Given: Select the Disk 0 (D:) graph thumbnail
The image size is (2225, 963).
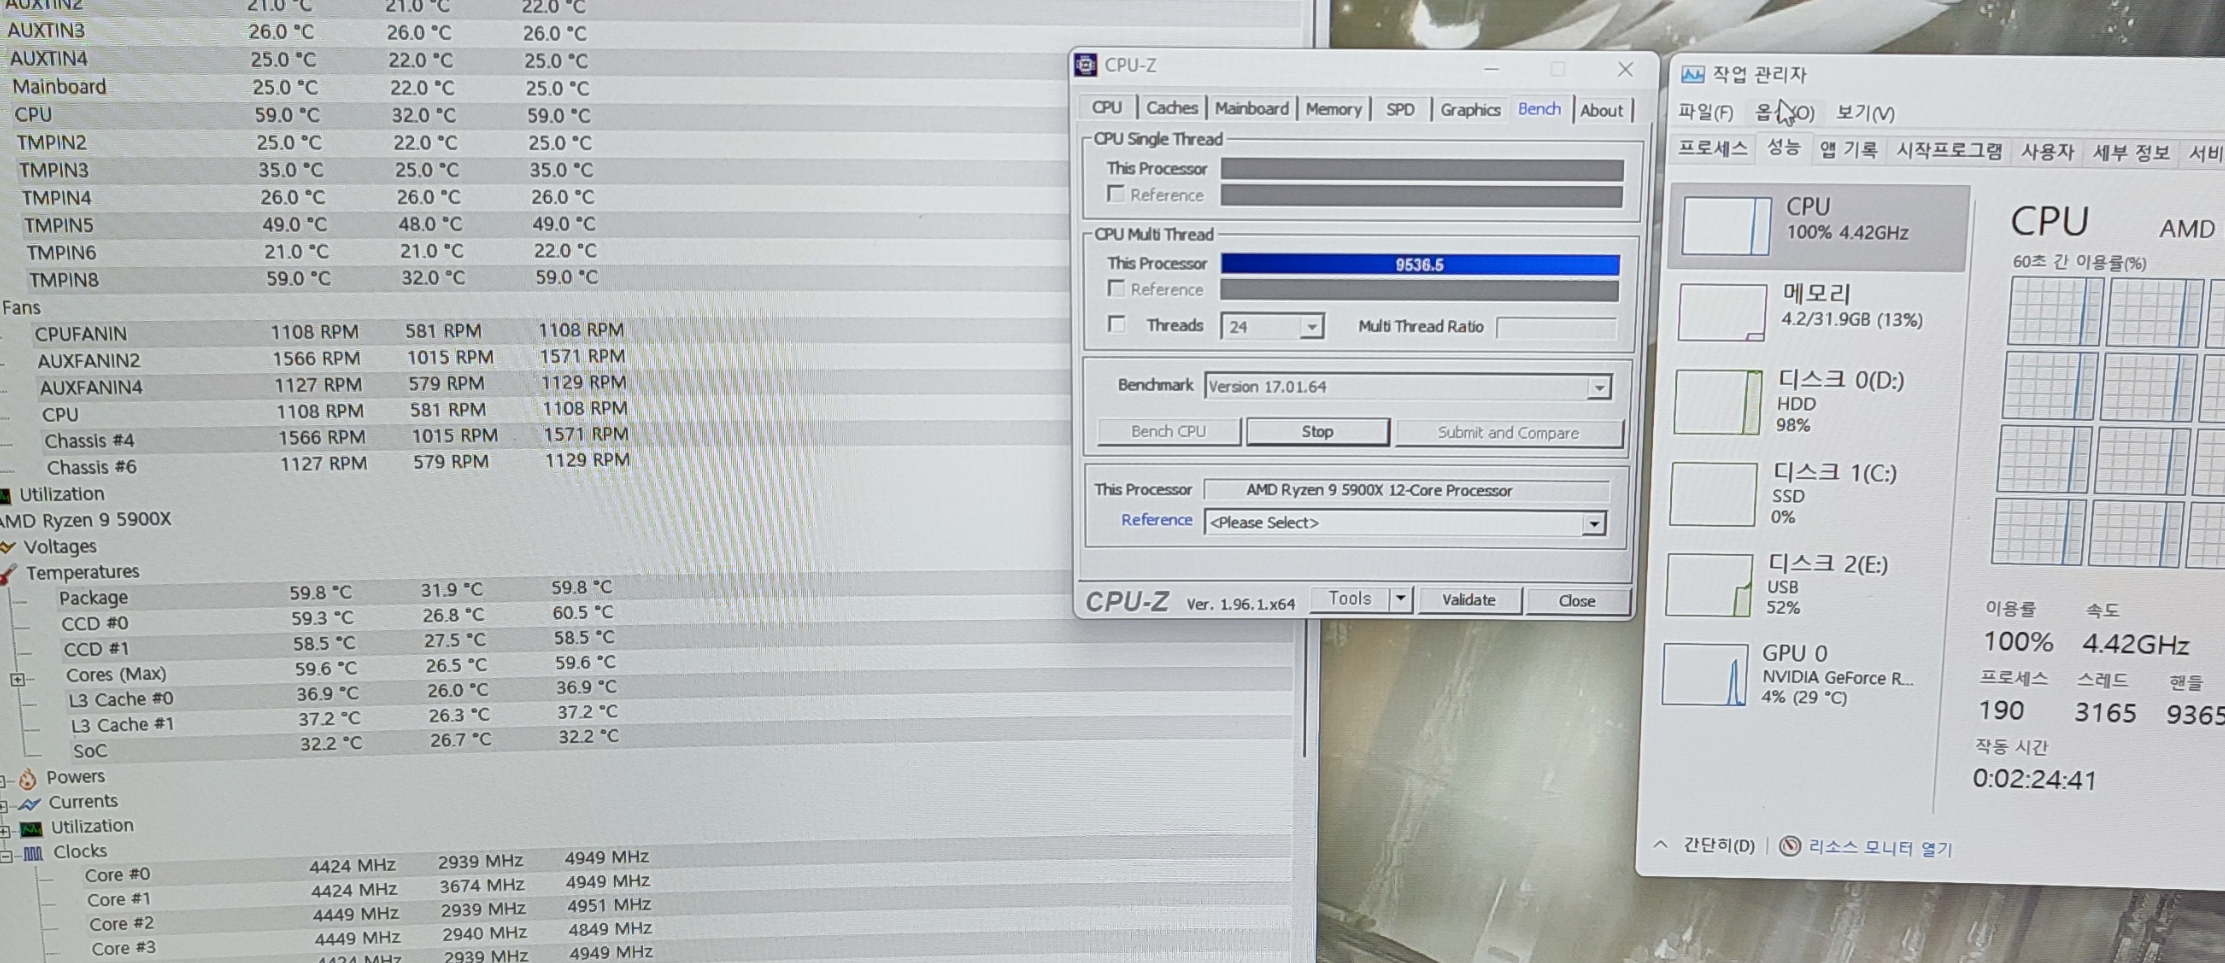Looking at the screenshot, I should tap(1718, 402).
